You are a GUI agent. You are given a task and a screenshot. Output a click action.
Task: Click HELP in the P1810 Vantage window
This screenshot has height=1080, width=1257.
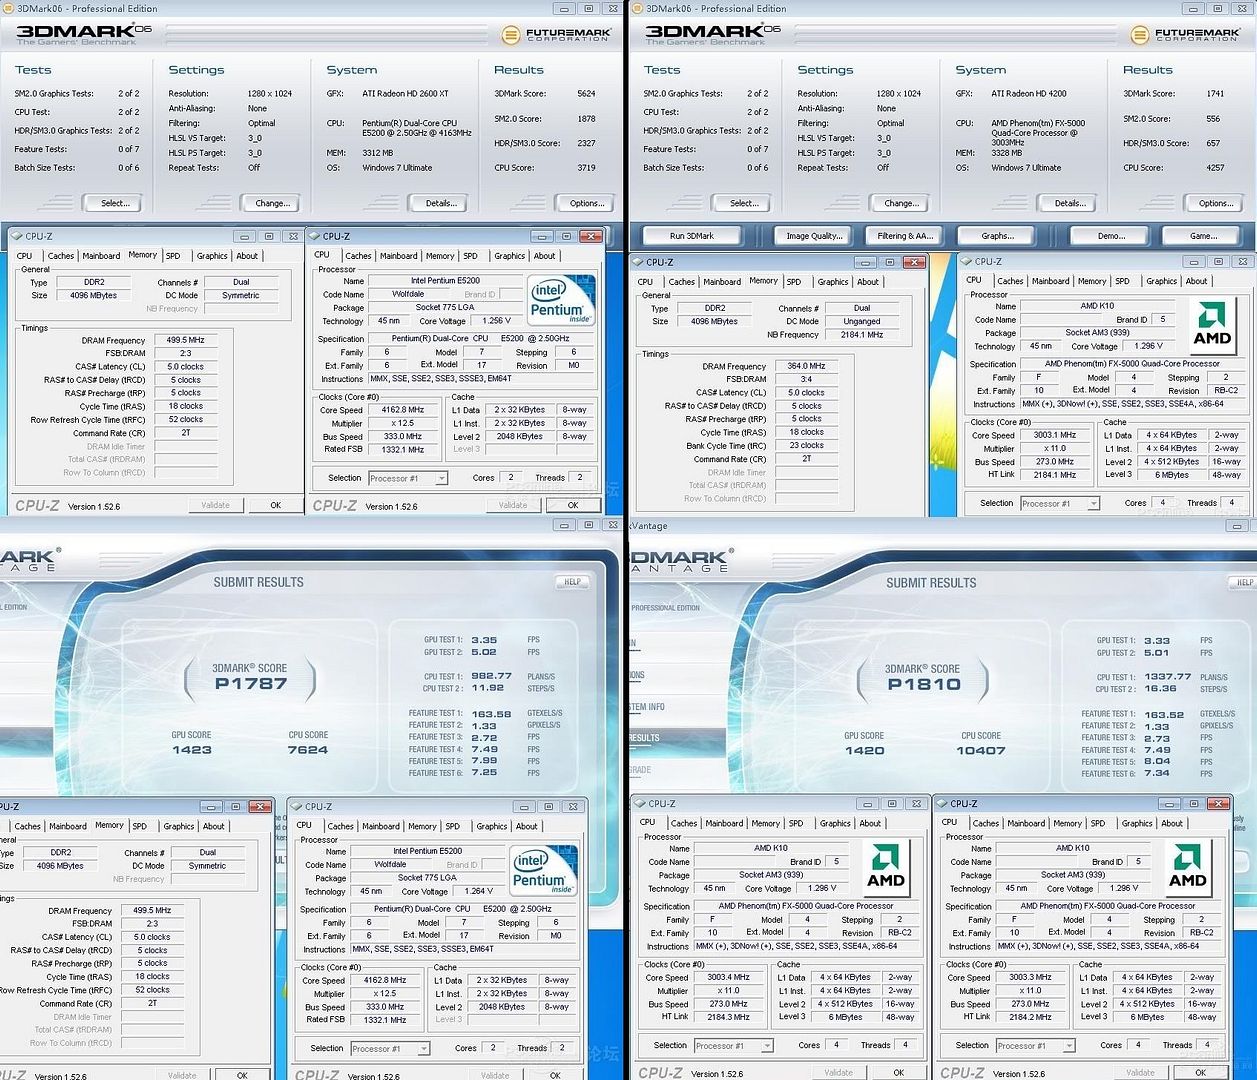(1244, 582)
